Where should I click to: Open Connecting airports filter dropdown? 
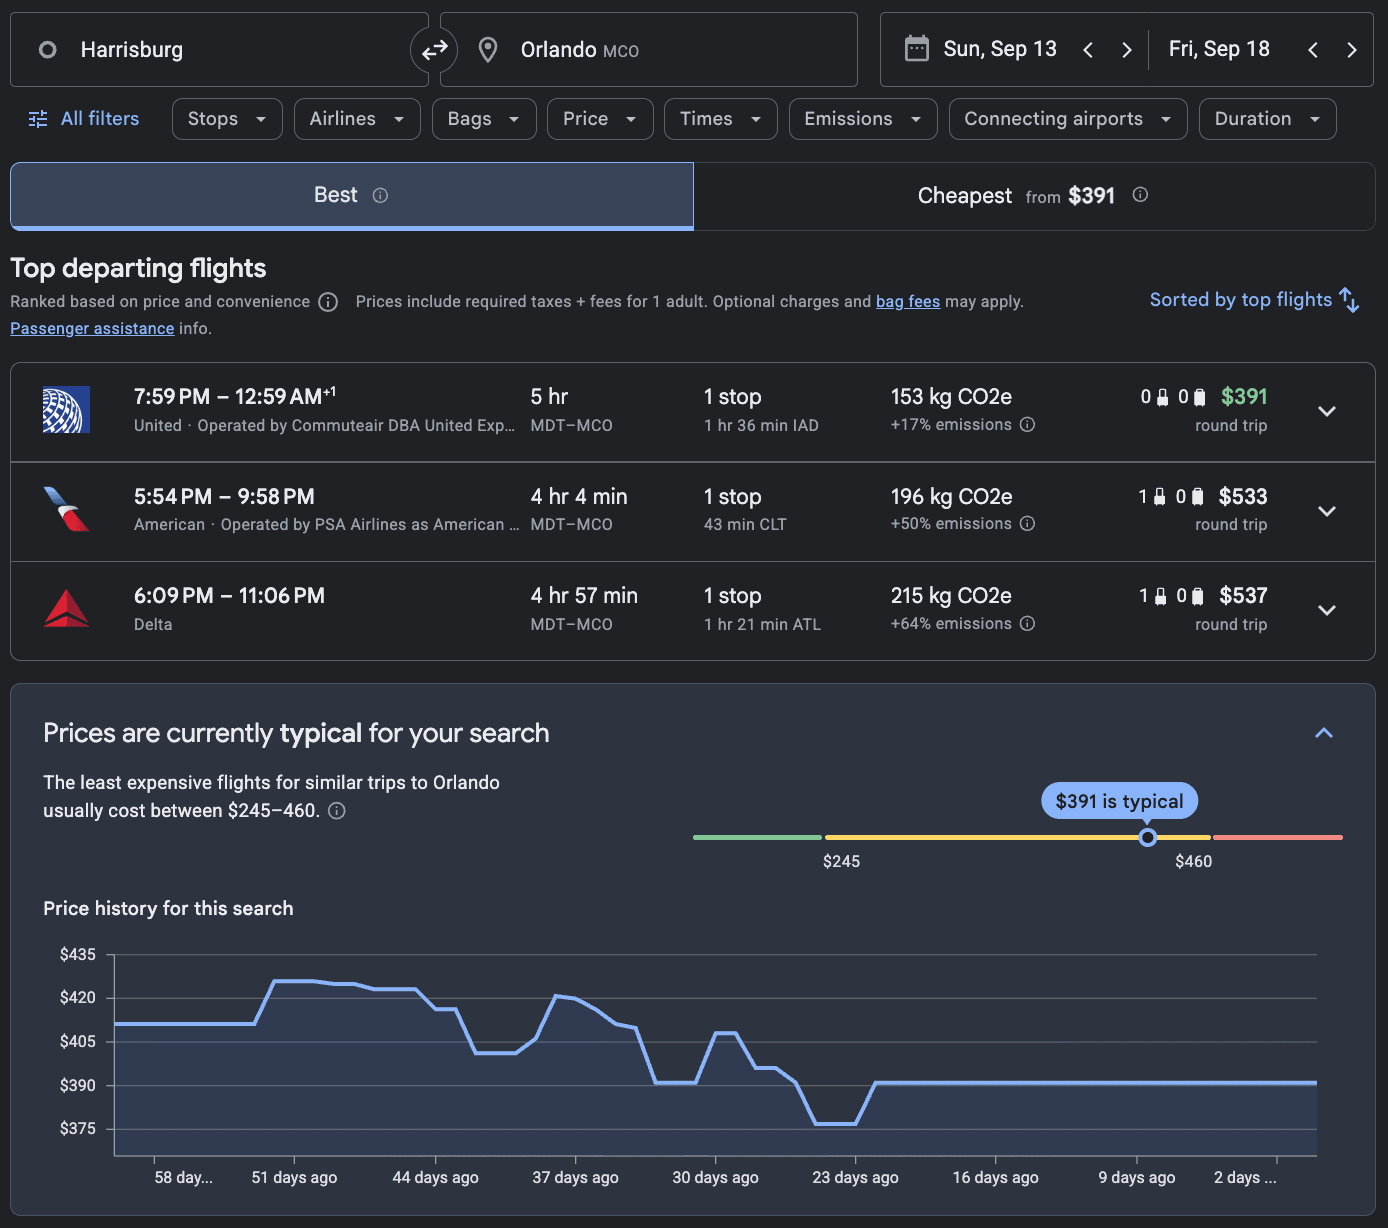point(1068,119)
